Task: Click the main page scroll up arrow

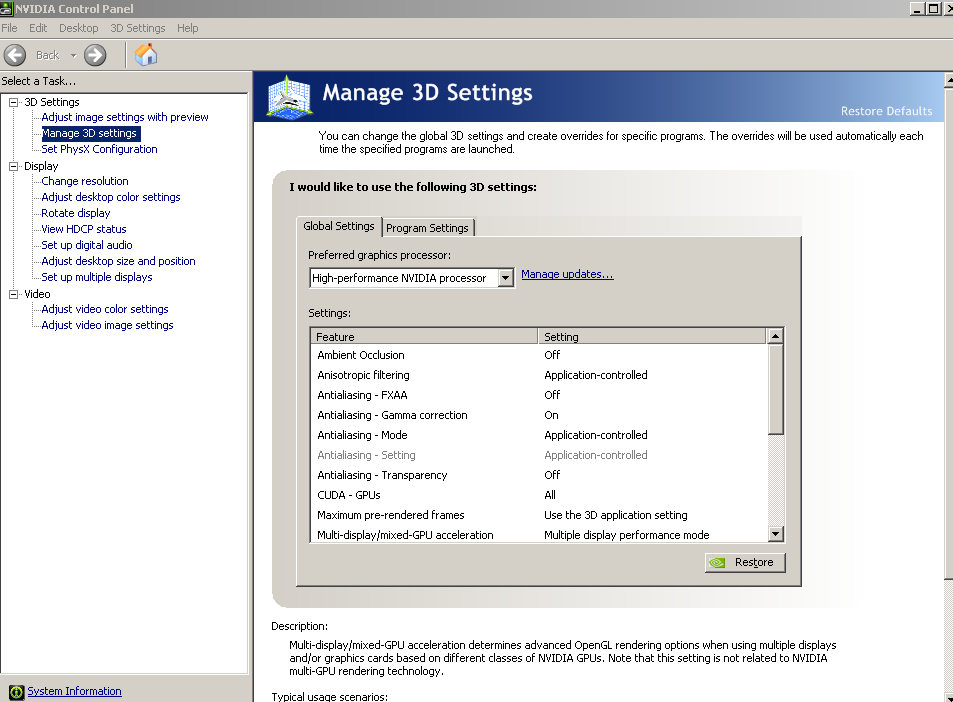Action: [x=949, y=80]
